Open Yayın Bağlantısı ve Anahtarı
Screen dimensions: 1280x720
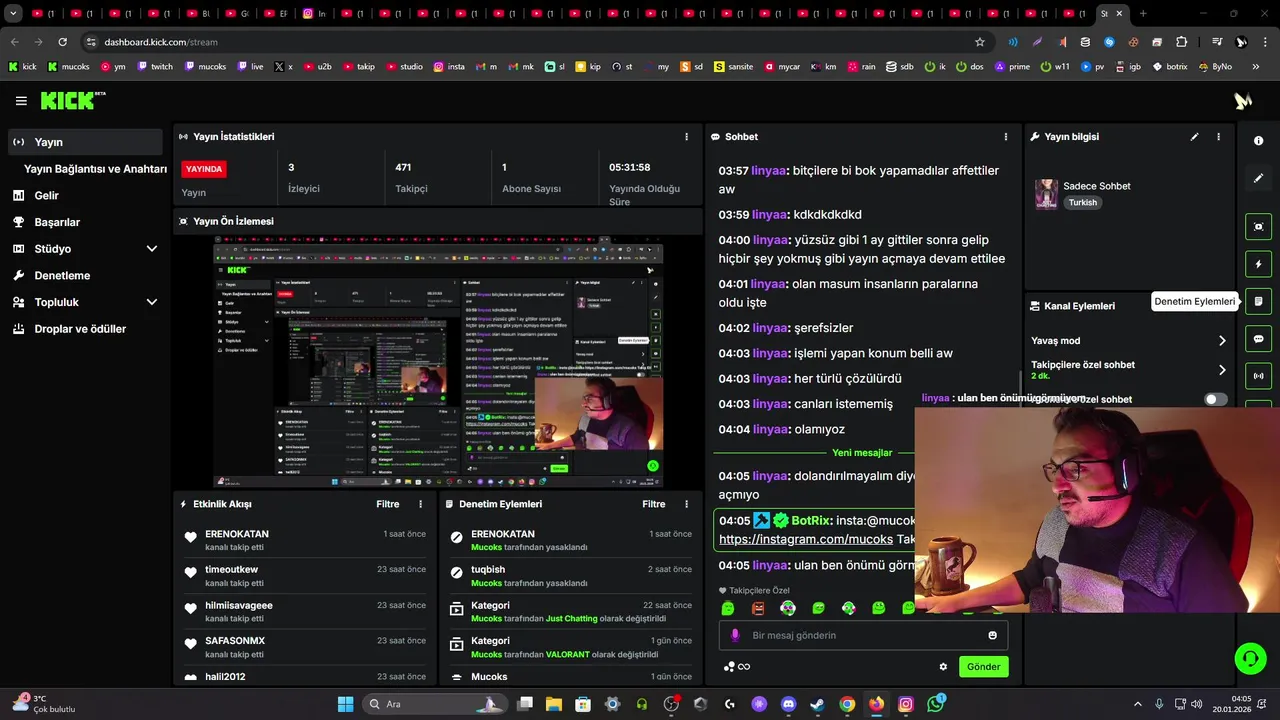click(x=95, y=169)
